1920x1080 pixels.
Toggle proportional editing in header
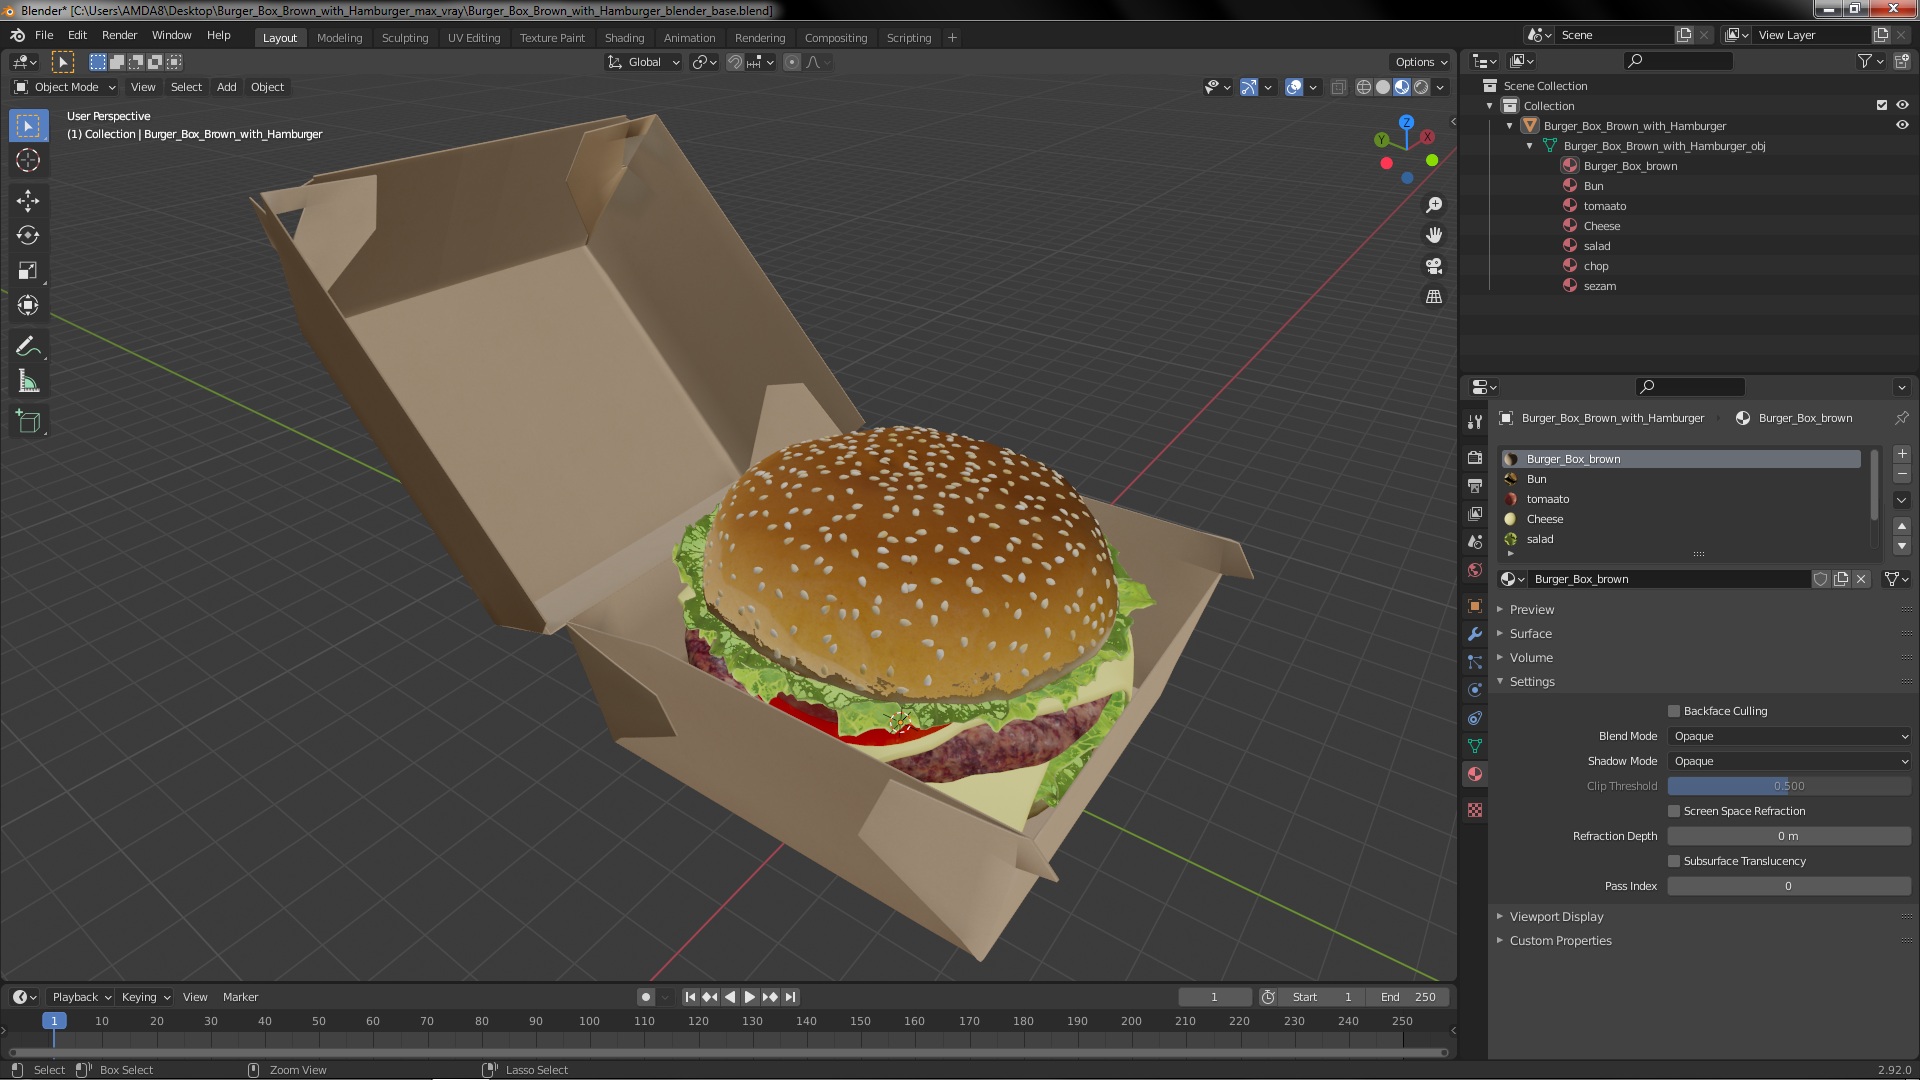point(792,62)
